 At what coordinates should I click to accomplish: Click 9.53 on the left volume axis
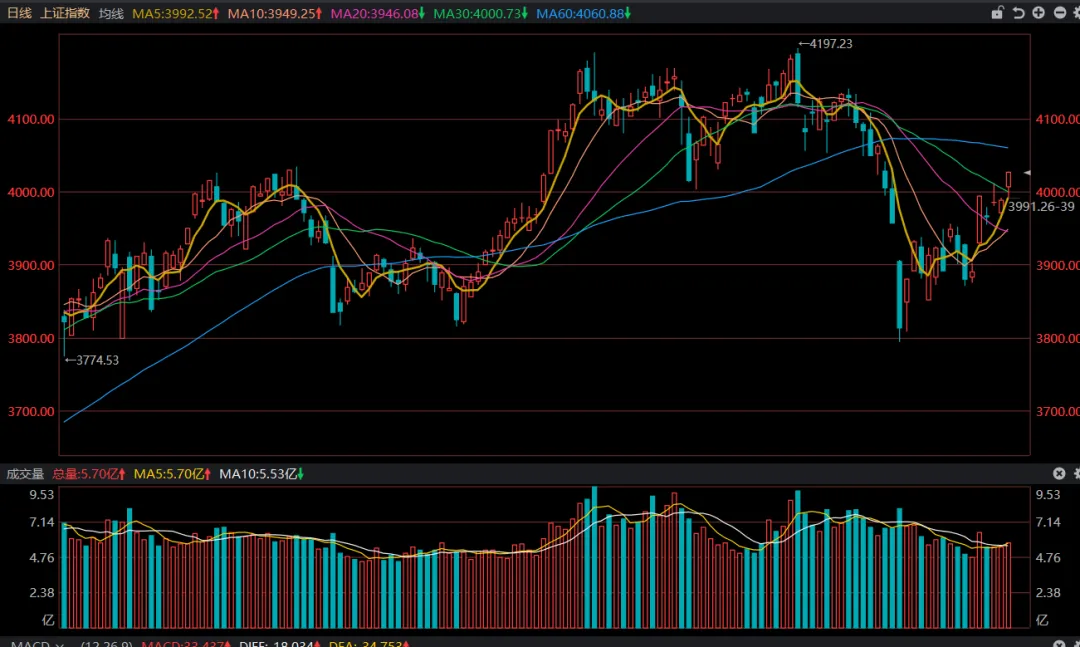coord(41,494)
